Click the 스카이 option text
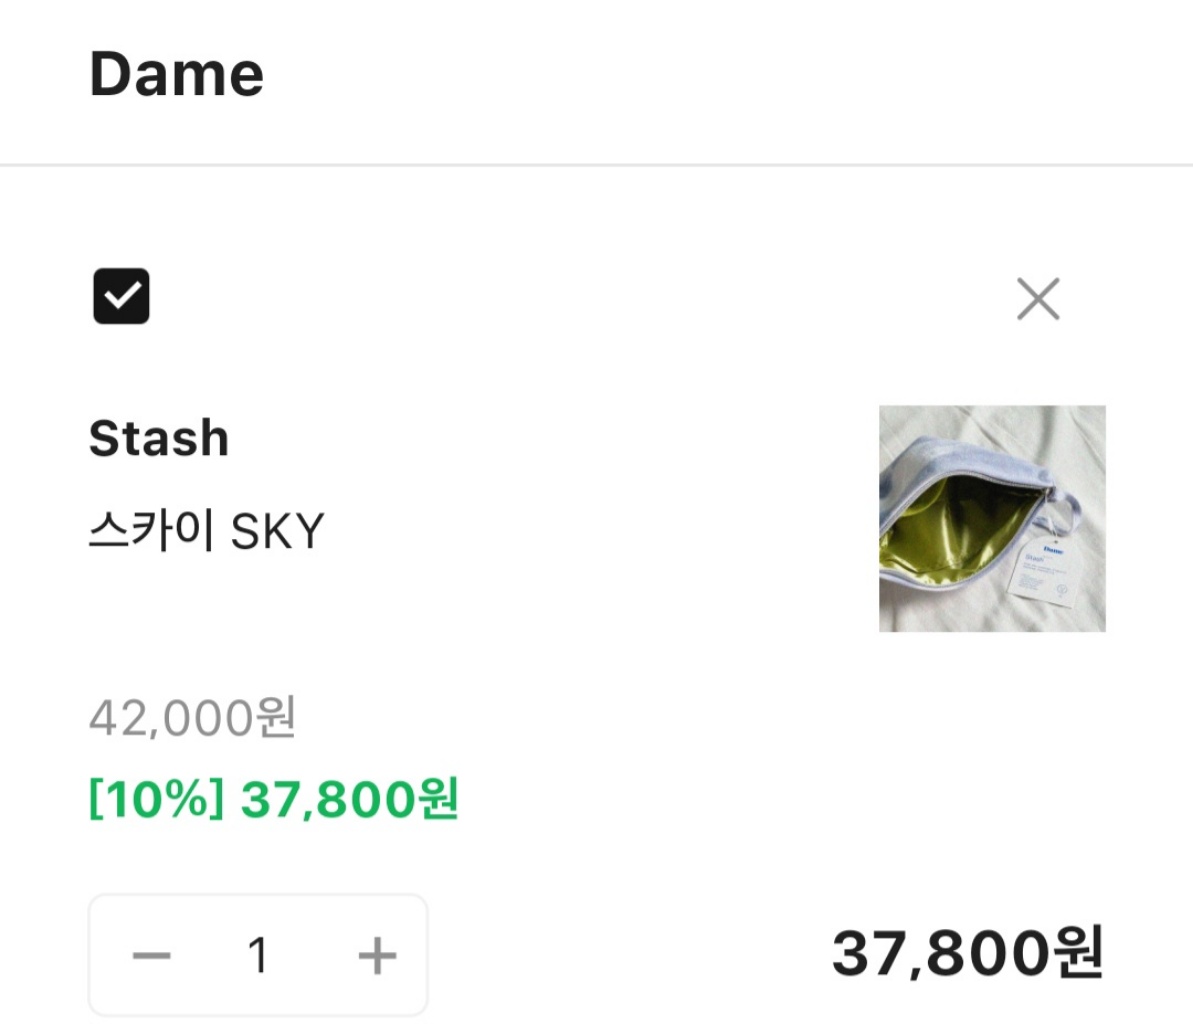Screen dimensions: 1193x1024 pyautogui.click(x=151, y=531)
